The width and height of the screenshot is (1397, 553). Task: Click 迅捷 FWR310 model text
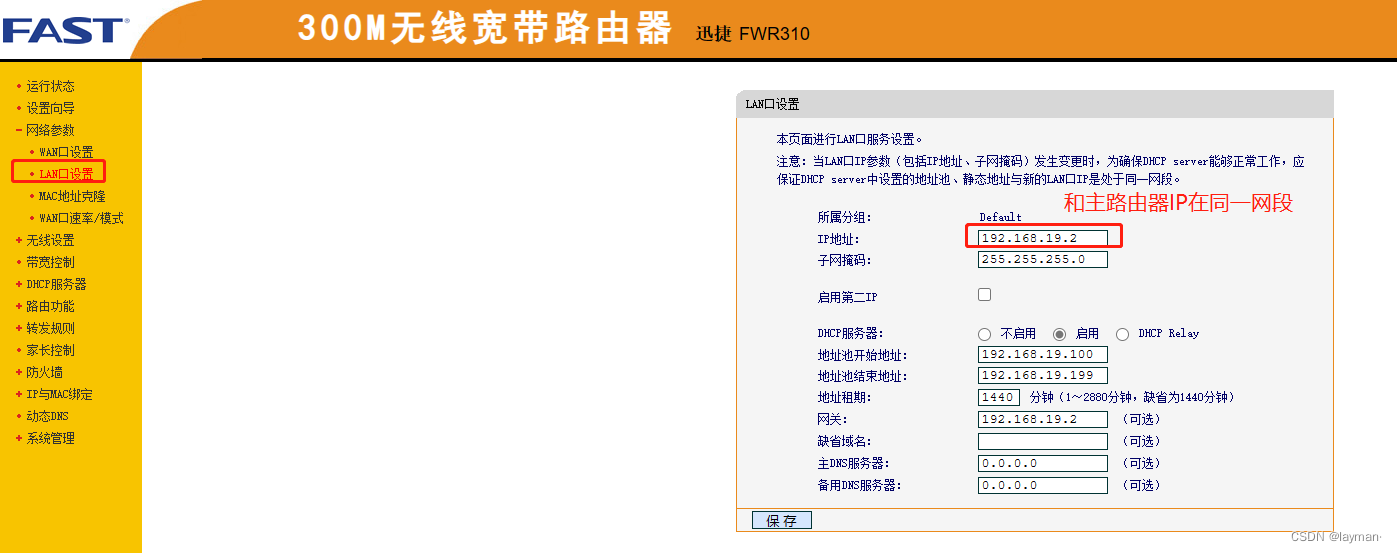753,34
